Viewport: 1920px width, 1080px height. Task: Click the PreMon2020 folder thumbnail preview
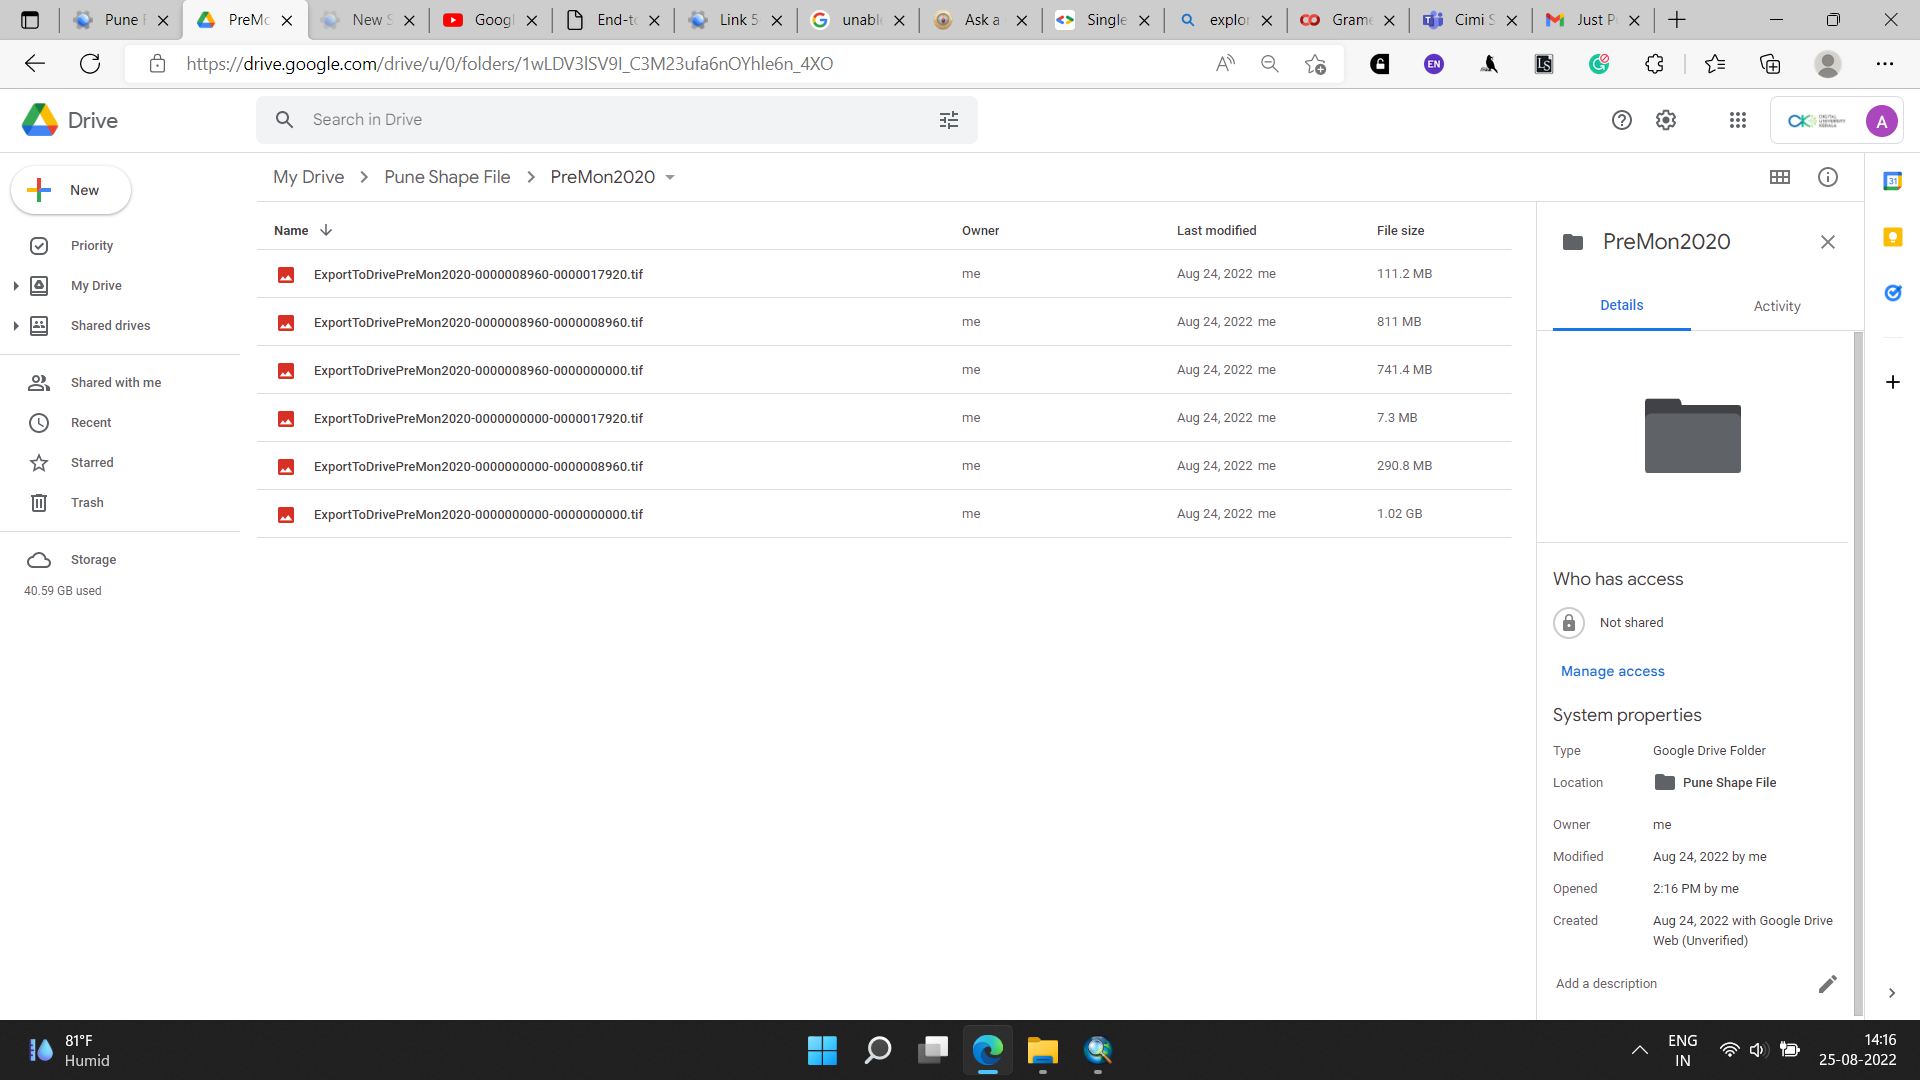coord(1692,435)
